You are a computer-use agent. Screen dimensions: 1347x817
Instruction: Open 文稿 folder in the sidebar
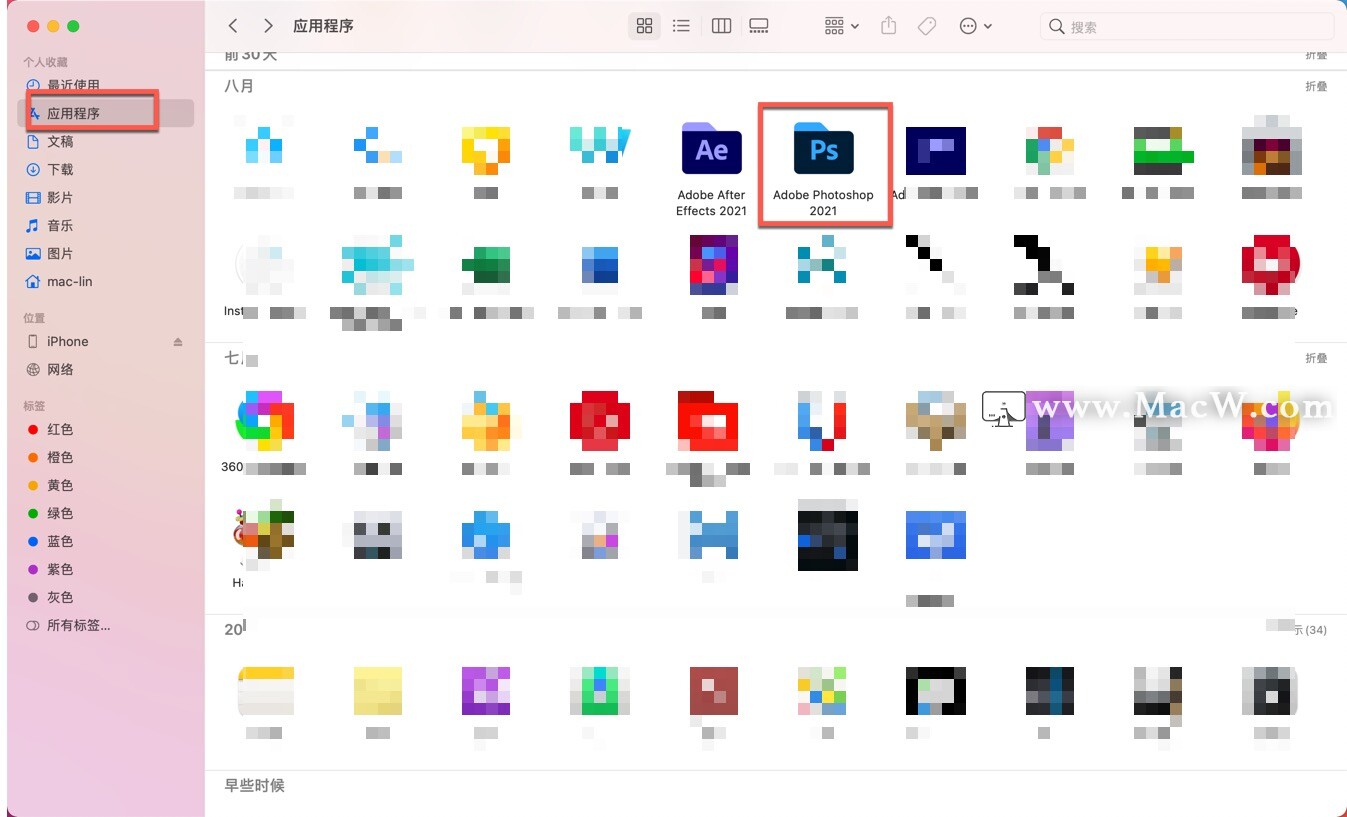click(60, 142)
